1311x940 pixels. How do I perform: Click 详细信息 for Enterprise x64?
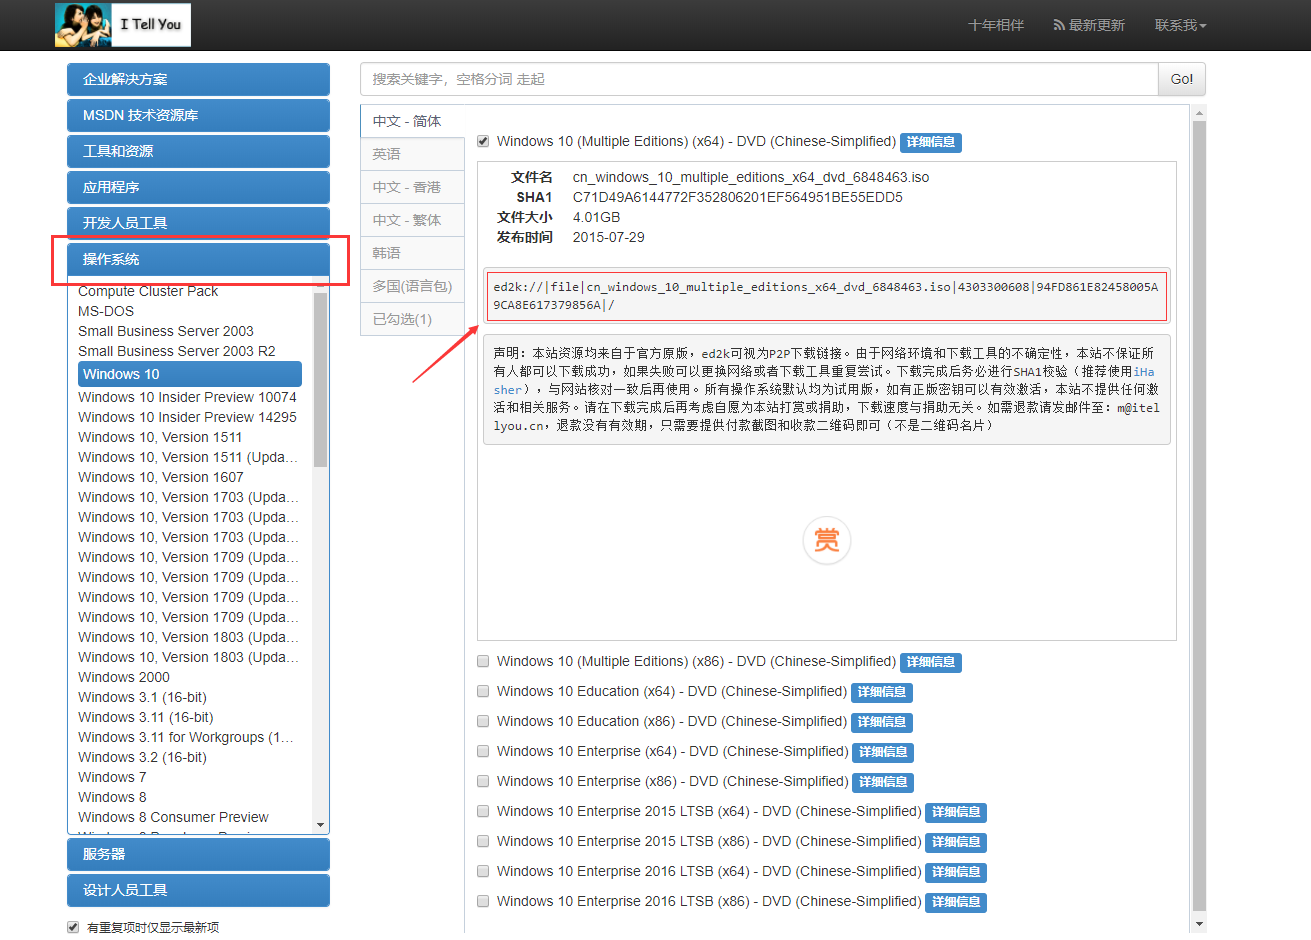click(883, 752)
